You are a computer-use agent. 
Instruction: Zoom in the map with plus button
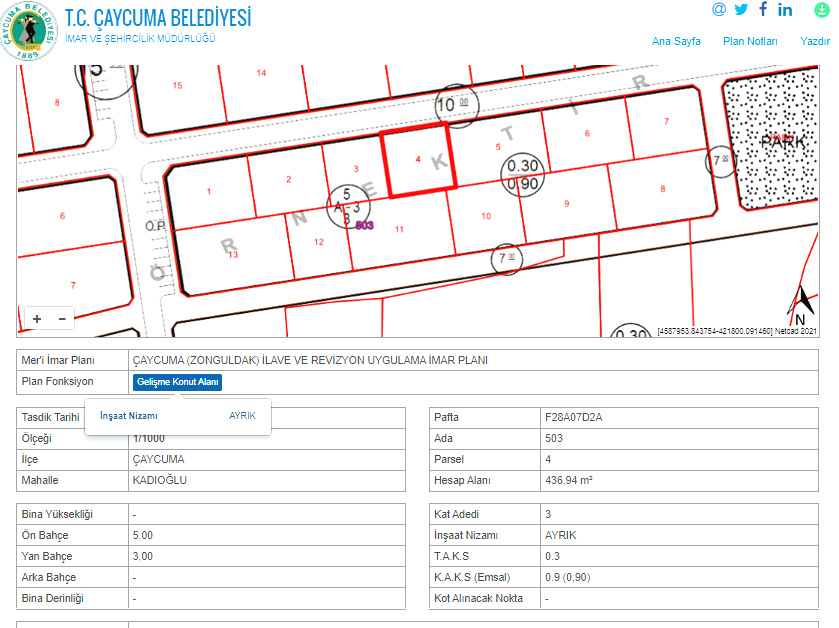[x=37, y=319]
